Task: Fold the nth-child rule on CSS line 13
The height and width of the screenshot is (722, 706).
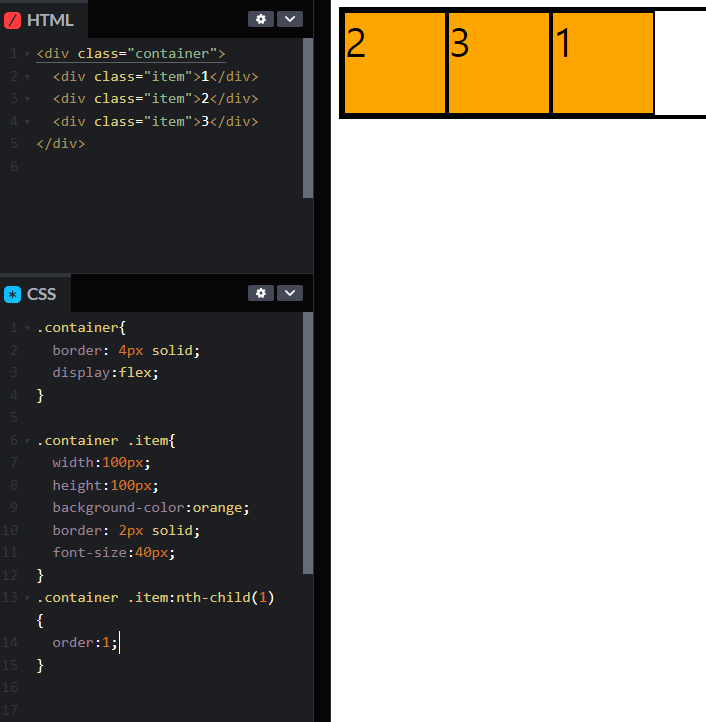Action: (27, 598)
